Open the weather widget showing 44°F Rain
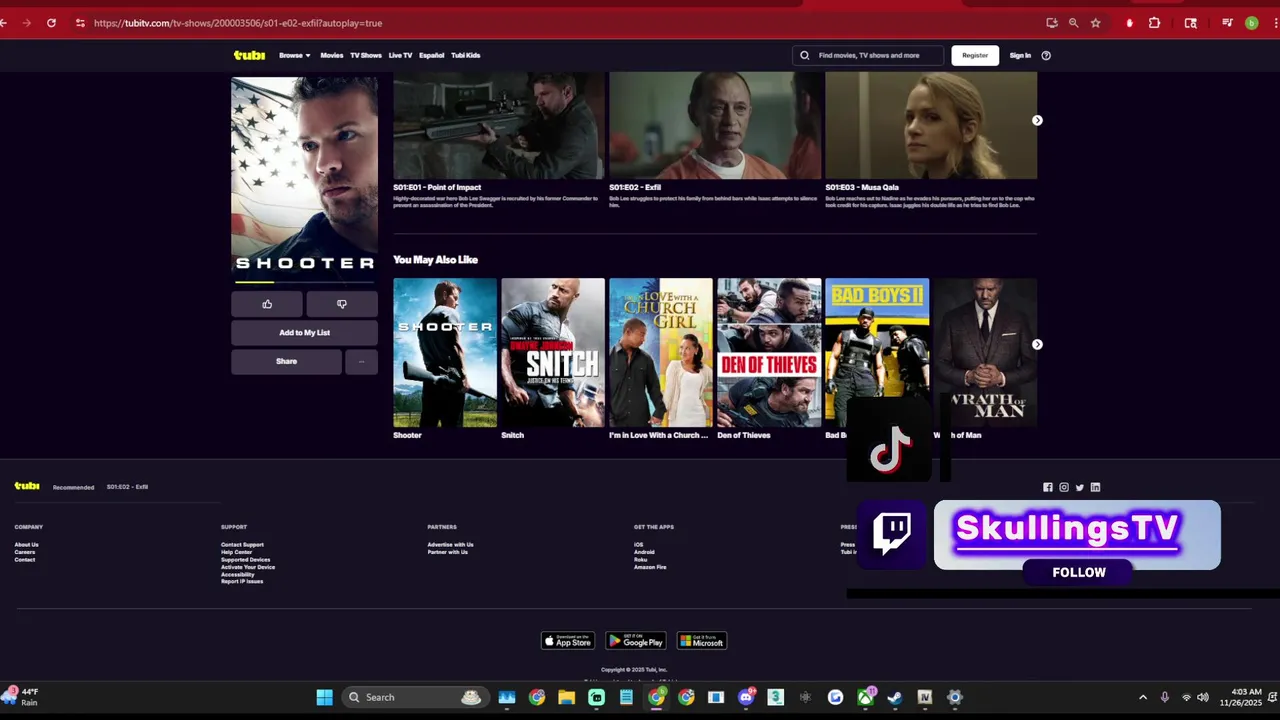The image size is (1280, 720). (x=22, y=697)
